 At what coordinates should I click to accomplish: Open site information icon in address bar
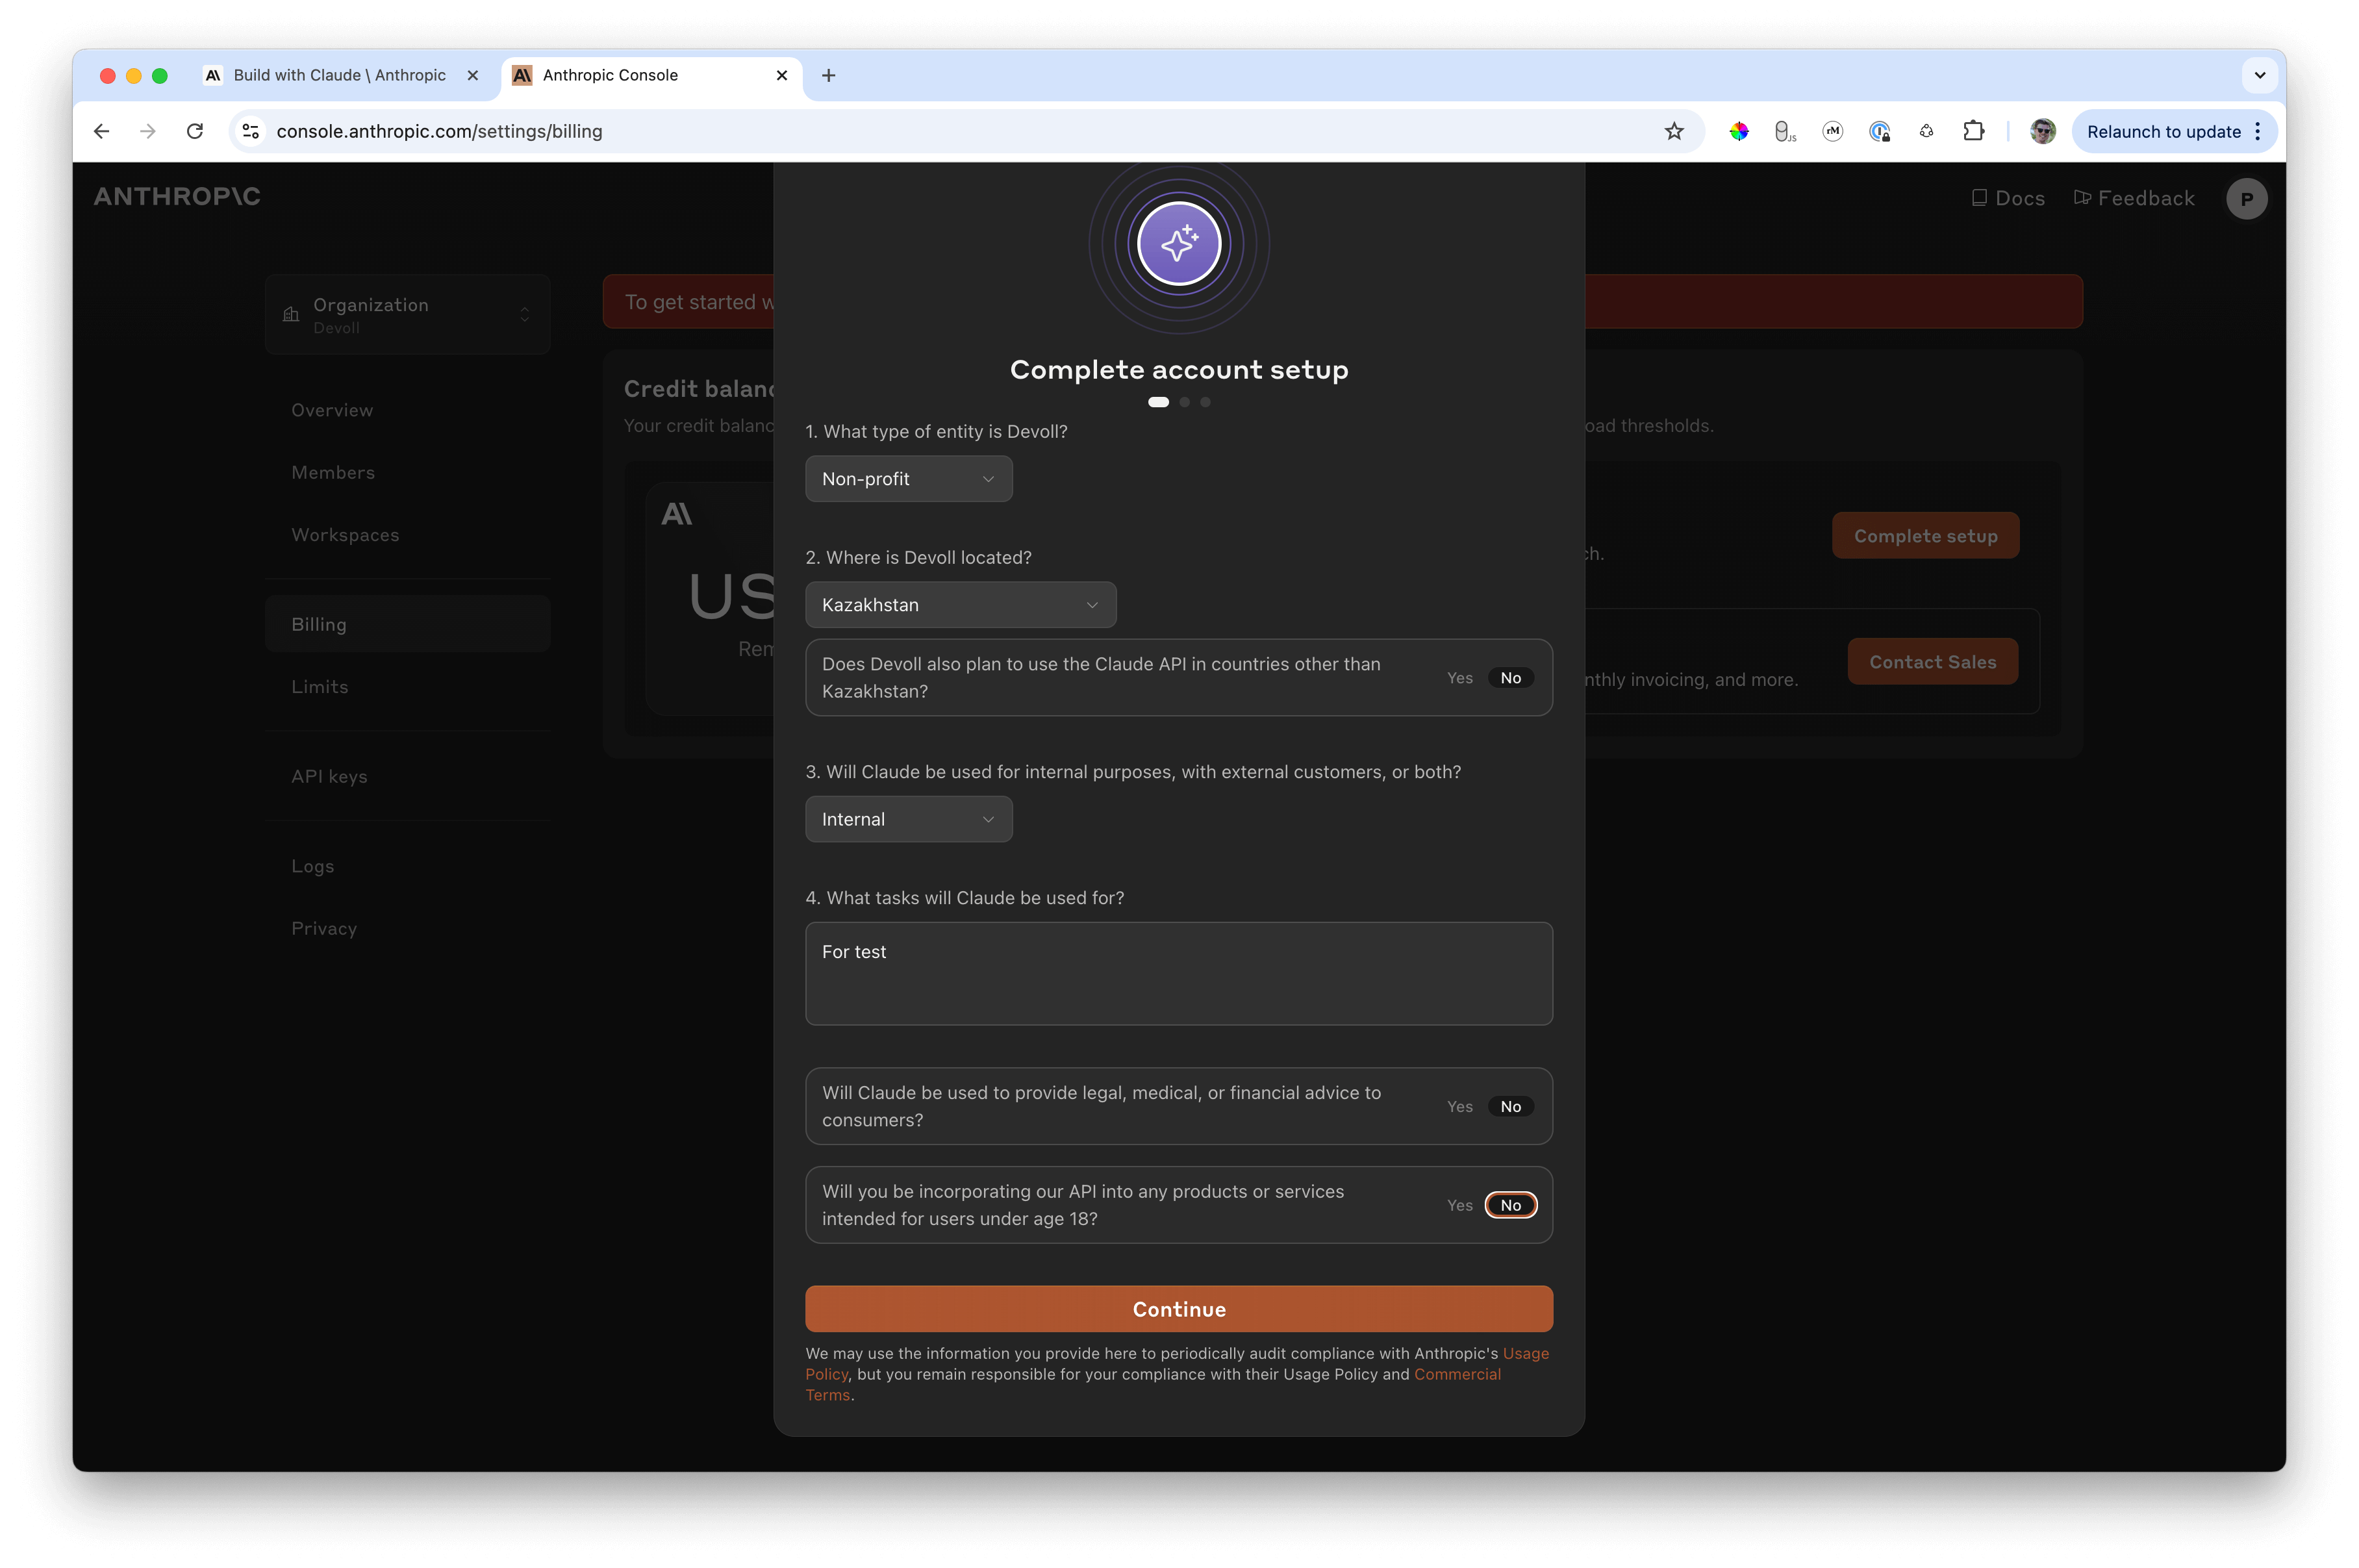tap(251, 131)
